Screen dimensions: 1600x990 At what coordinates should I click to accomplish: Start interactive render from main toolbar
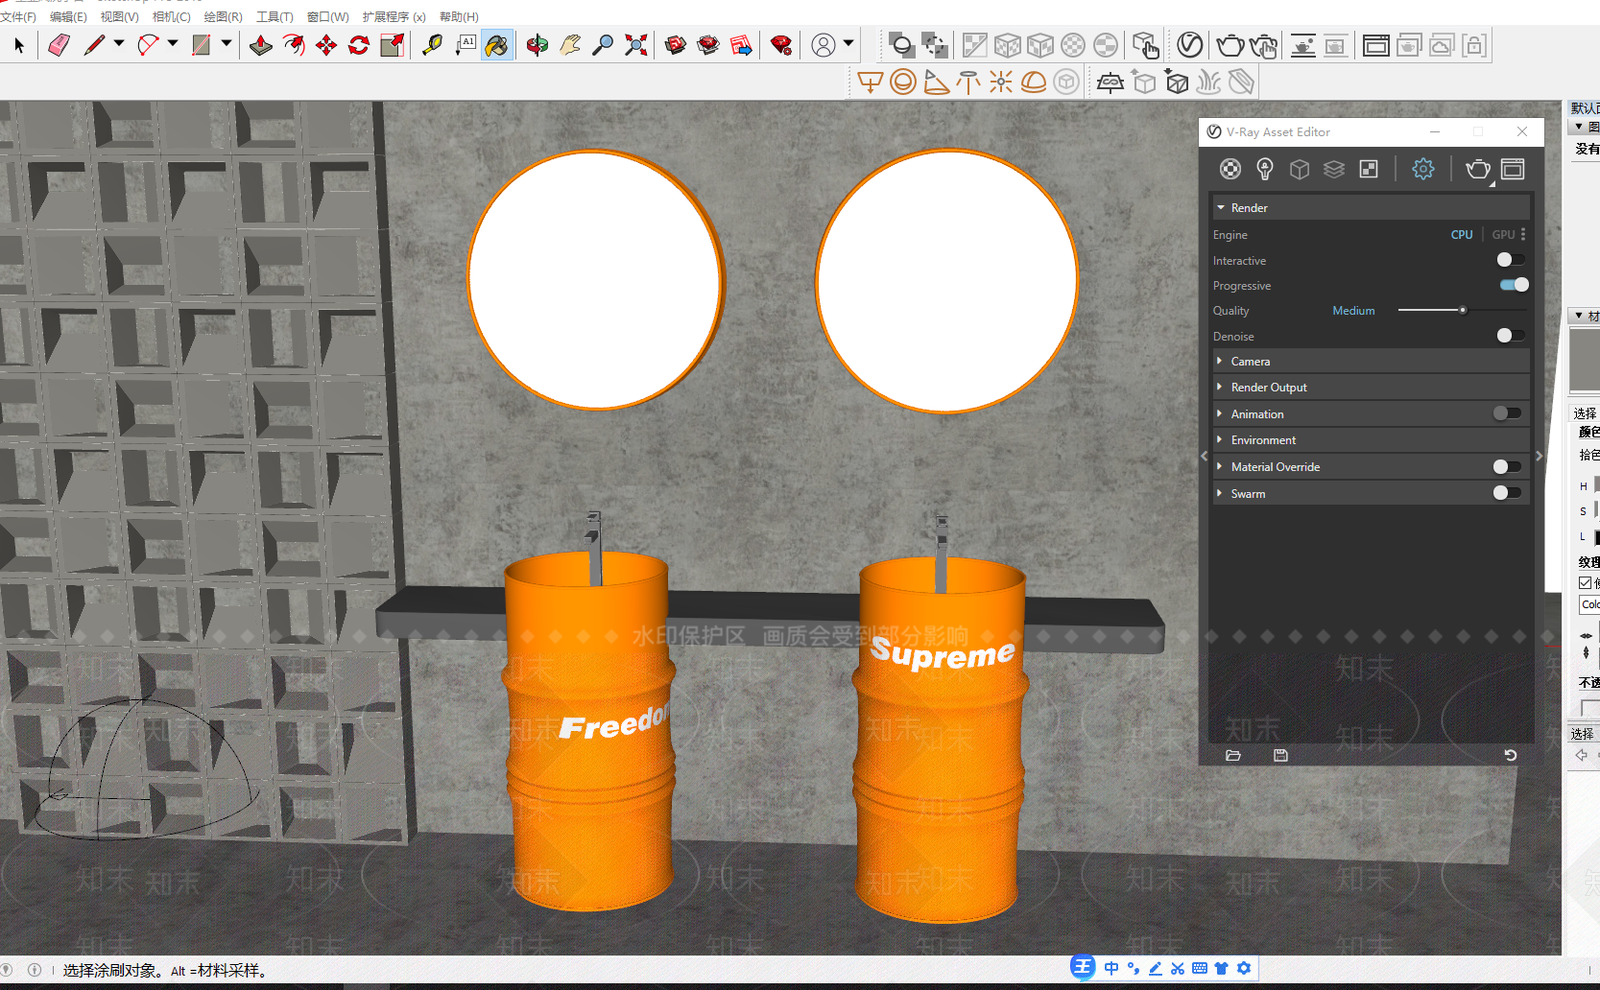1264,46
